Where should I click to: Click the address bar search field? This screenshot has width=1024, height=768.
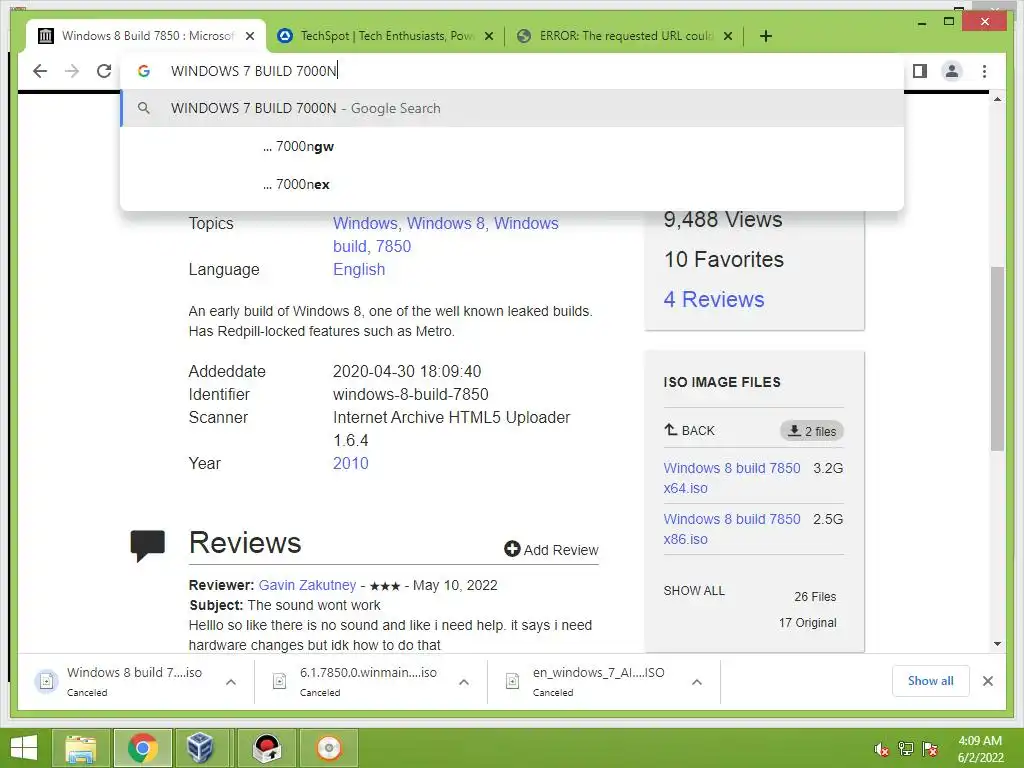pyautogui.click(x=512, y=71)
